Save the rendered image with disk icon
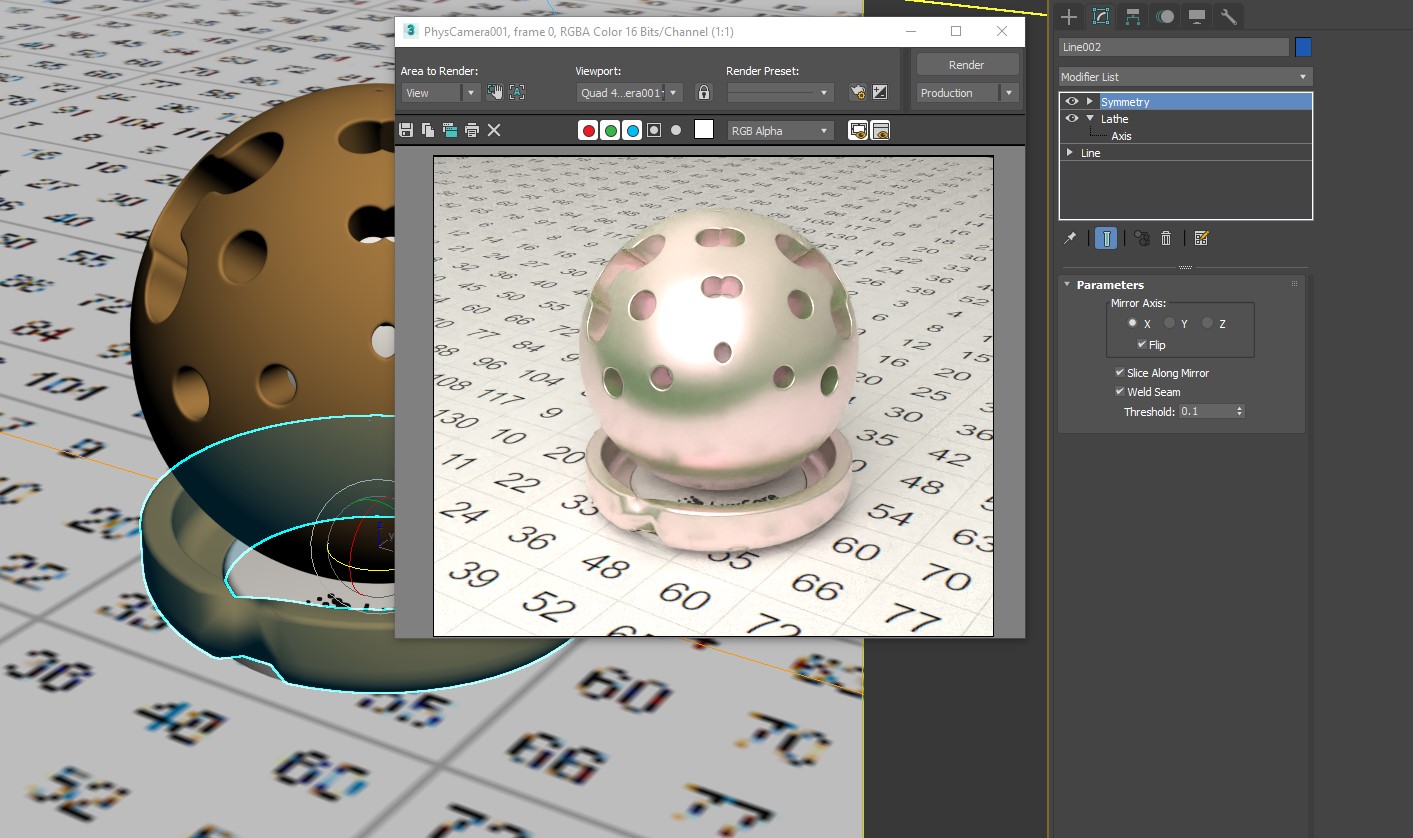 click(406, 130)
